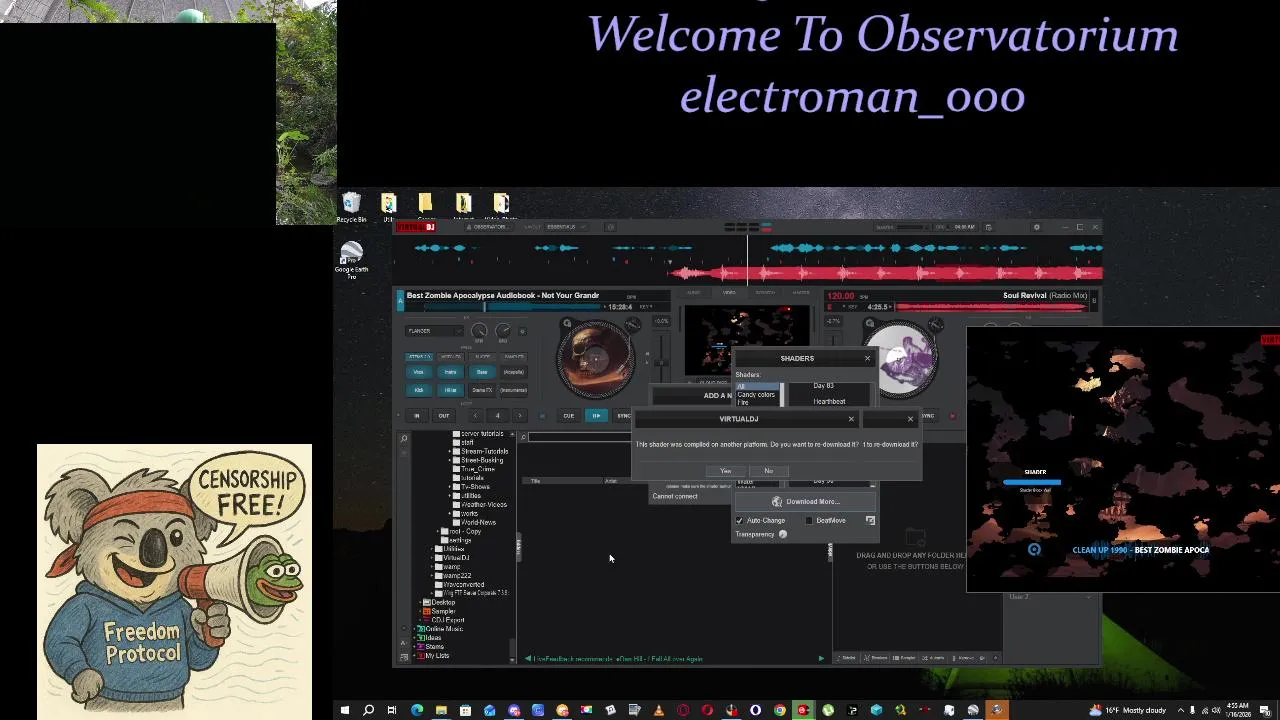Expand the VirtualDJ folder in tree

point(433,558)
